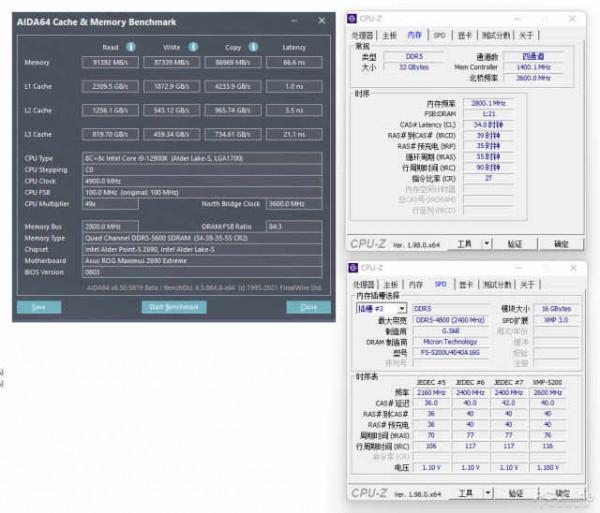The height and width of the screenshot is (513, 600).
Task: Click L3 Cache Latency value 21.1 ns
Action: click(294, 134)
